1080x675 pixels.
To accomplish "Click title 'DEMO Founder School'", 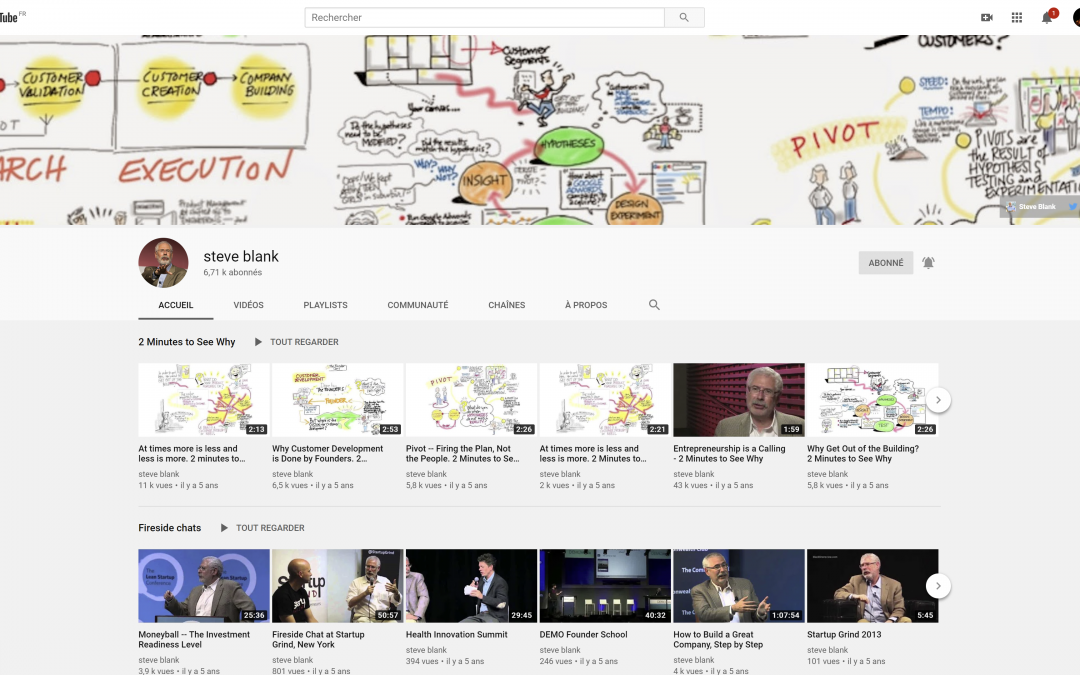I will [x=583, y=634].
